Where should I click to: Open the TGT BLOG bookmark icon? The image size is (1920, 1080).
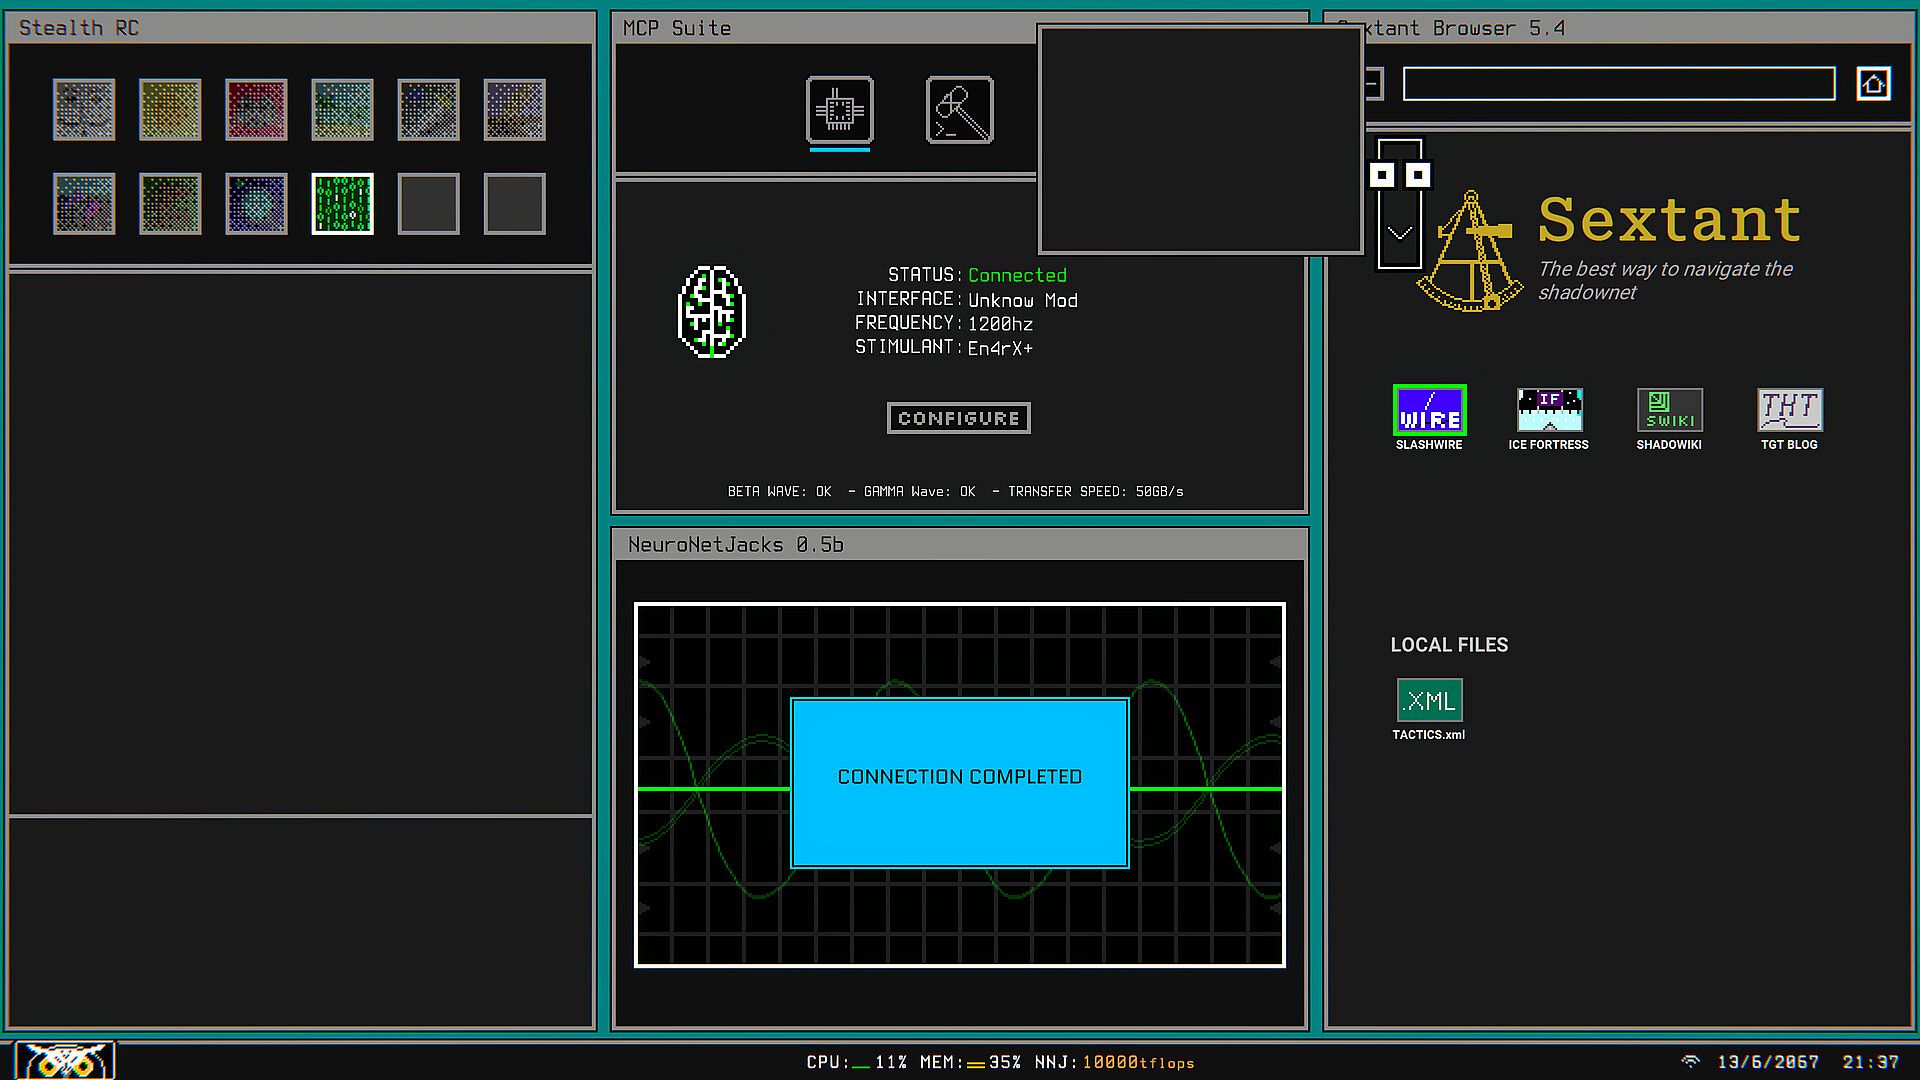[1789, 410]
